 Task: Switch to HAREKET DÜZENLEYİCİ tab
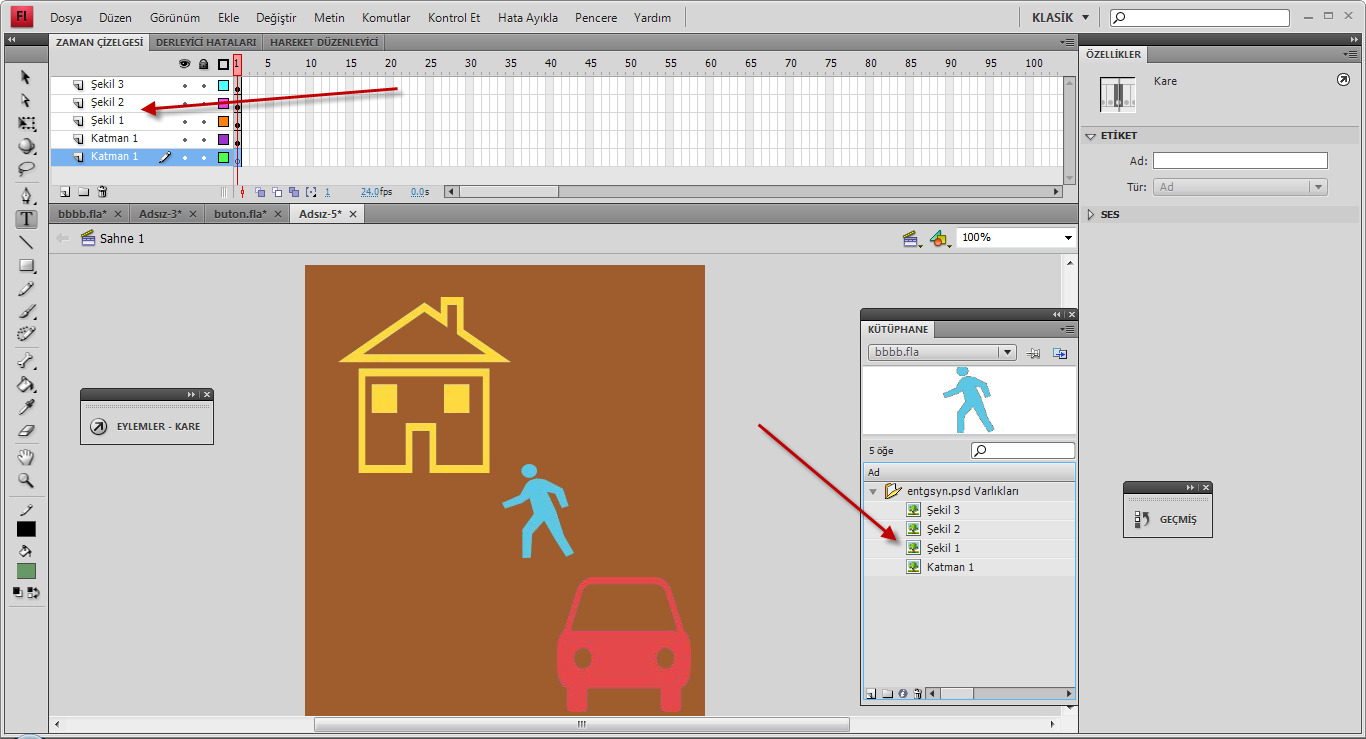[x=324, y=43]
